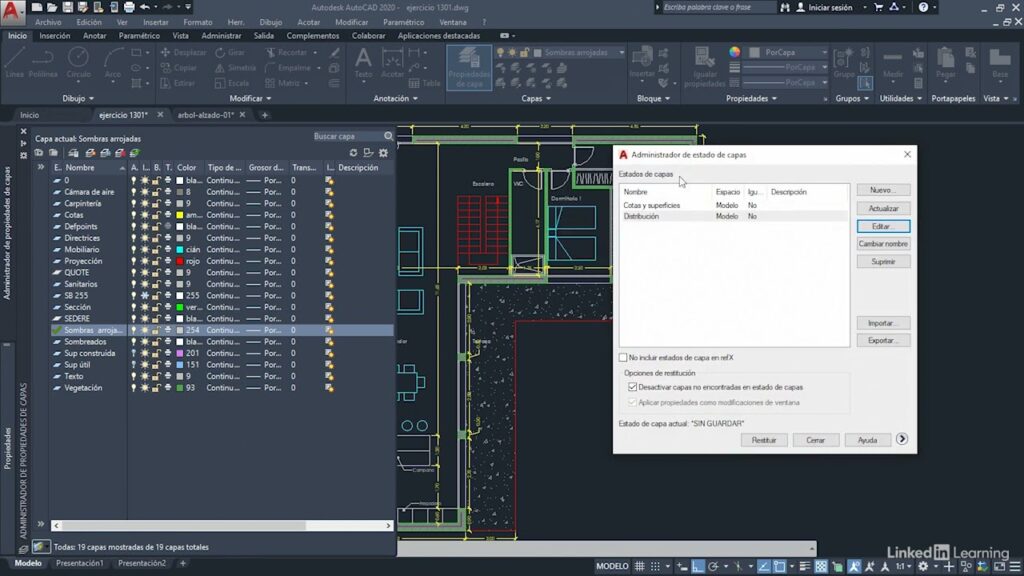Check No incluir estados de capa en refX
Screen dimensions: 1024x576
(621, 357)
